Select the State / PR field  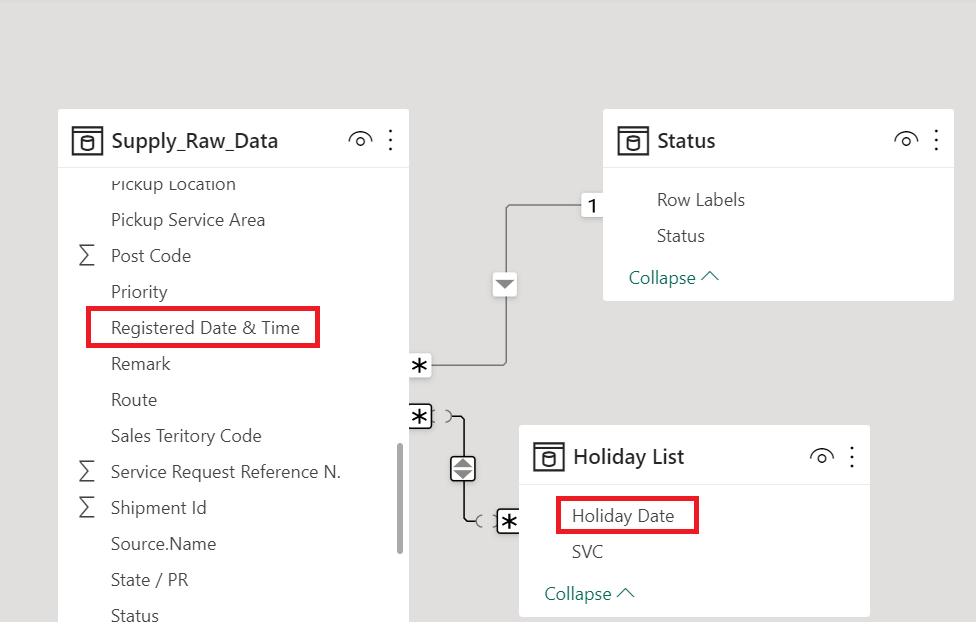tap(149, 580)
